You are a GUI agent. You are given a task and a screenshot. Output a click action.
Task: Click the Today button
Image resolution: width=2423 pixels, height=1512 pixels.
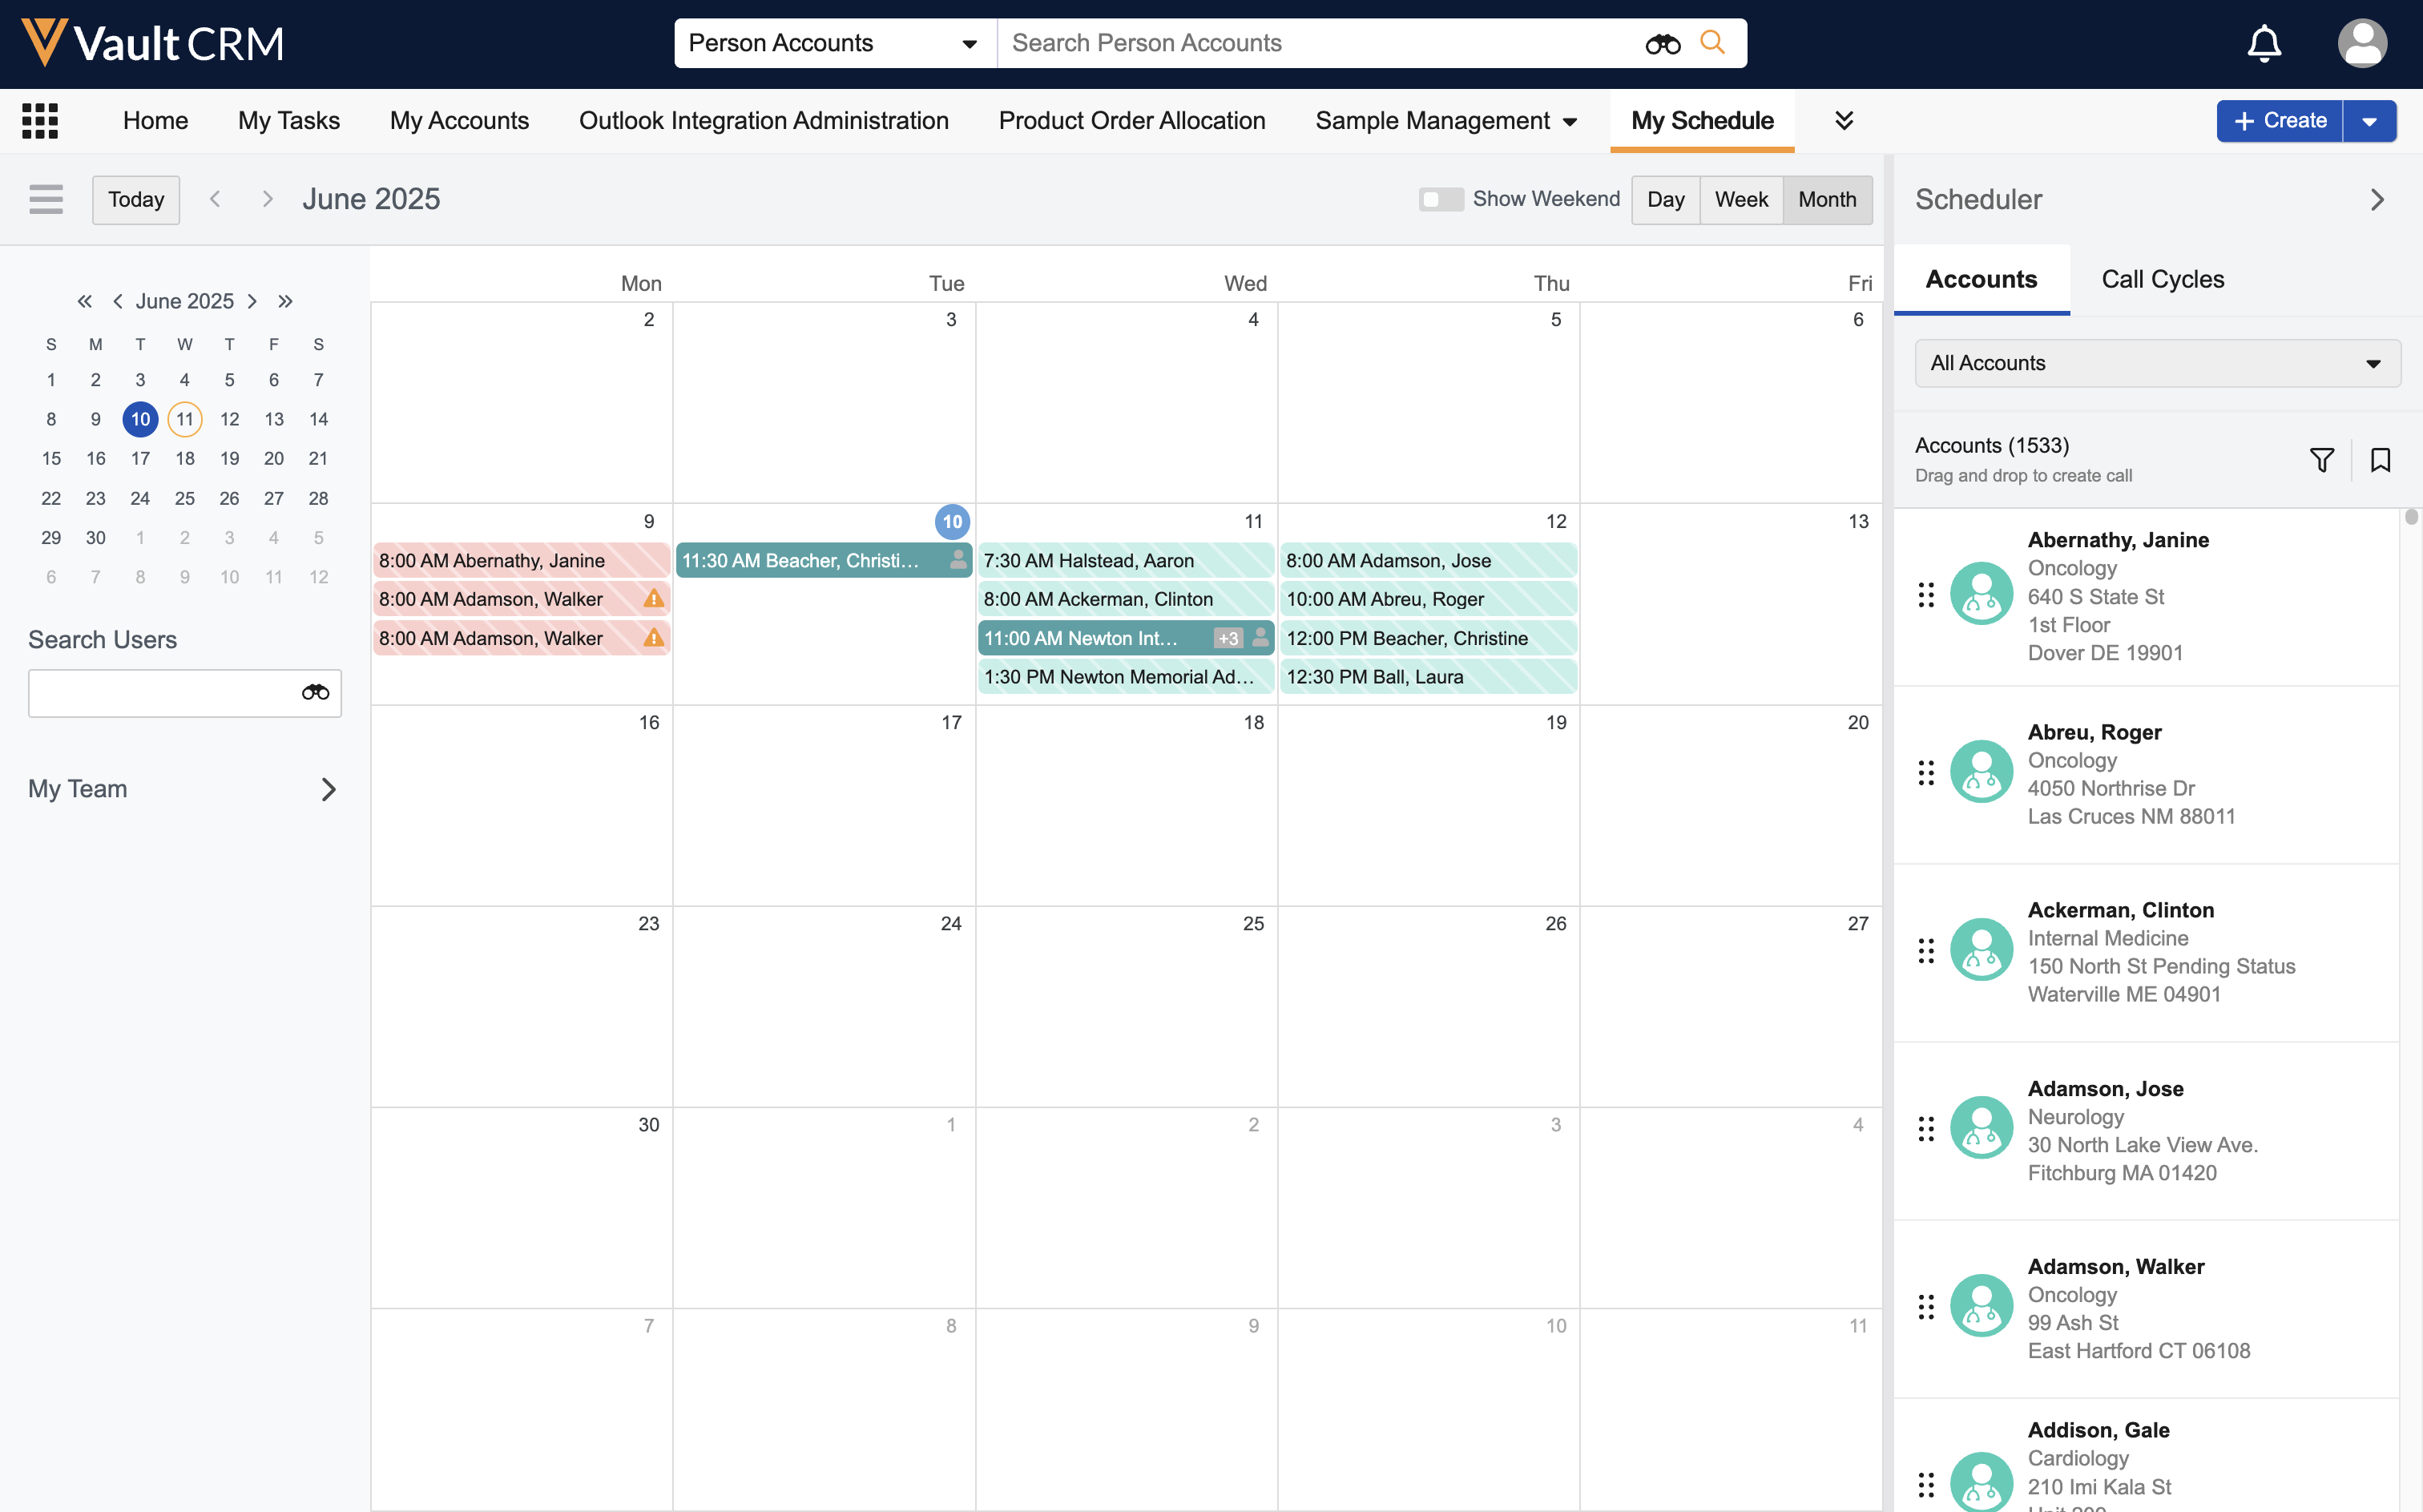click(x=136, y=199)
